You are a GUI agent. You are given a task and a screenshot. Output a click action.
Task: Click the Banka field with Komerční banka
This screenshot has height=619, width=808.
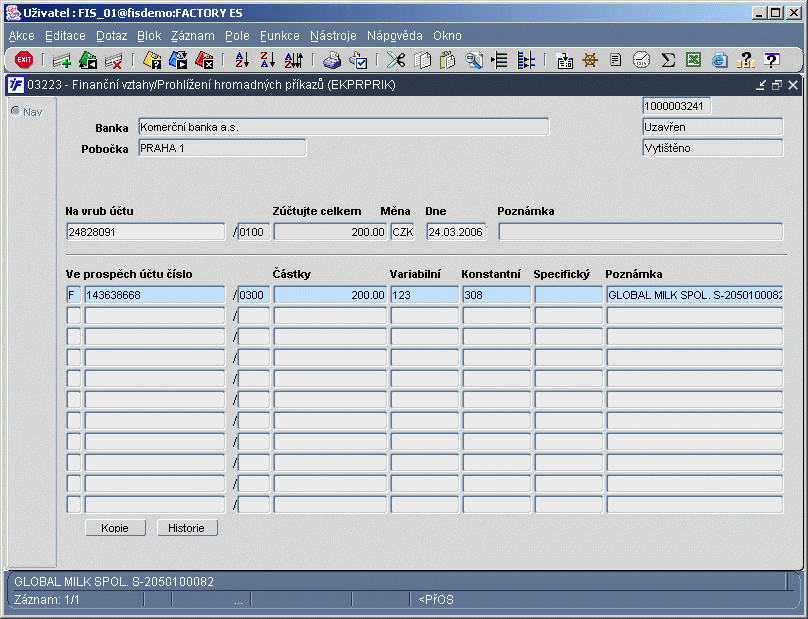tap(344, 127)
